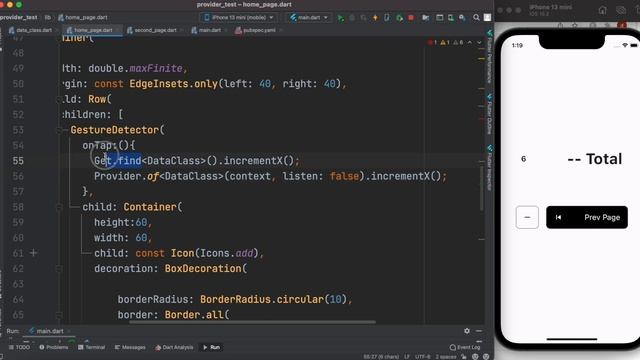Open the Problems tool window
This screenshot has height=360, width=640.
tap(53, 347)
